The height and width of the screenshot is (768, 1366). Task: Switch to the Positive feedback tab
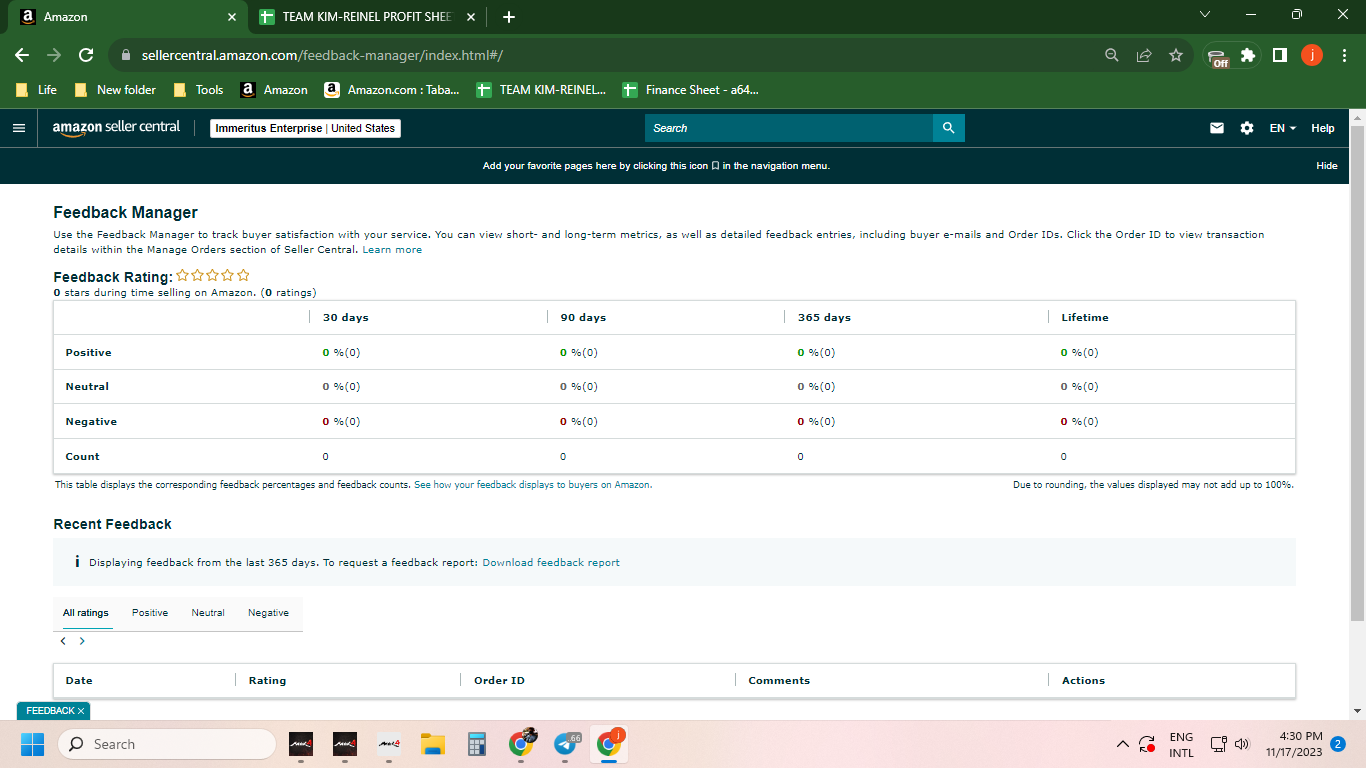[x=150, y=613]
